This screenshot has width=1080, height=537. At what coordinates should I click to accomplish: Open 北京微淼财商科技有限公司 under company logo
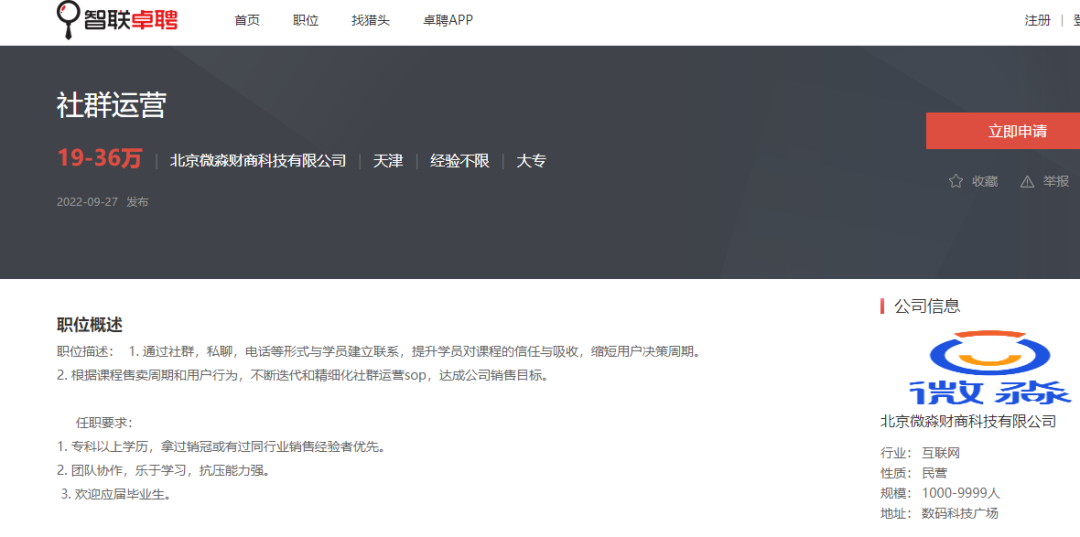[968, 421]
